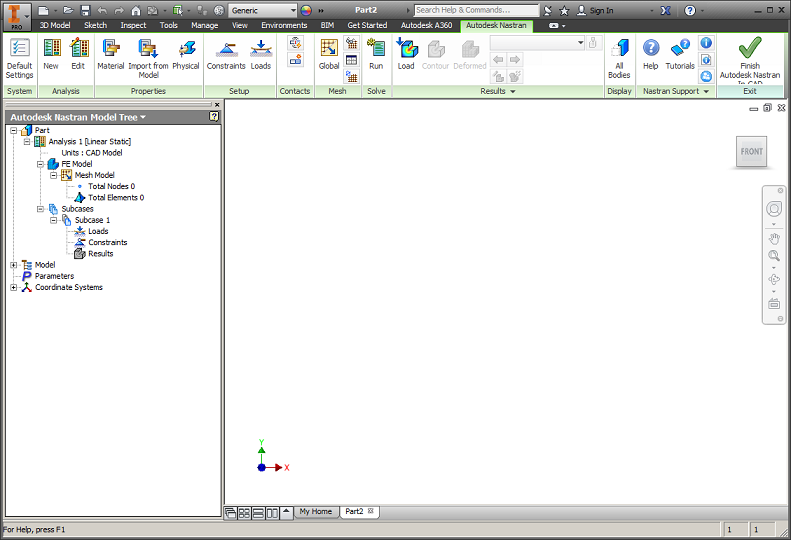Viewport: 791px width, 540px height.
Task: Click the Sign In button
Action: tap(595, 10)
